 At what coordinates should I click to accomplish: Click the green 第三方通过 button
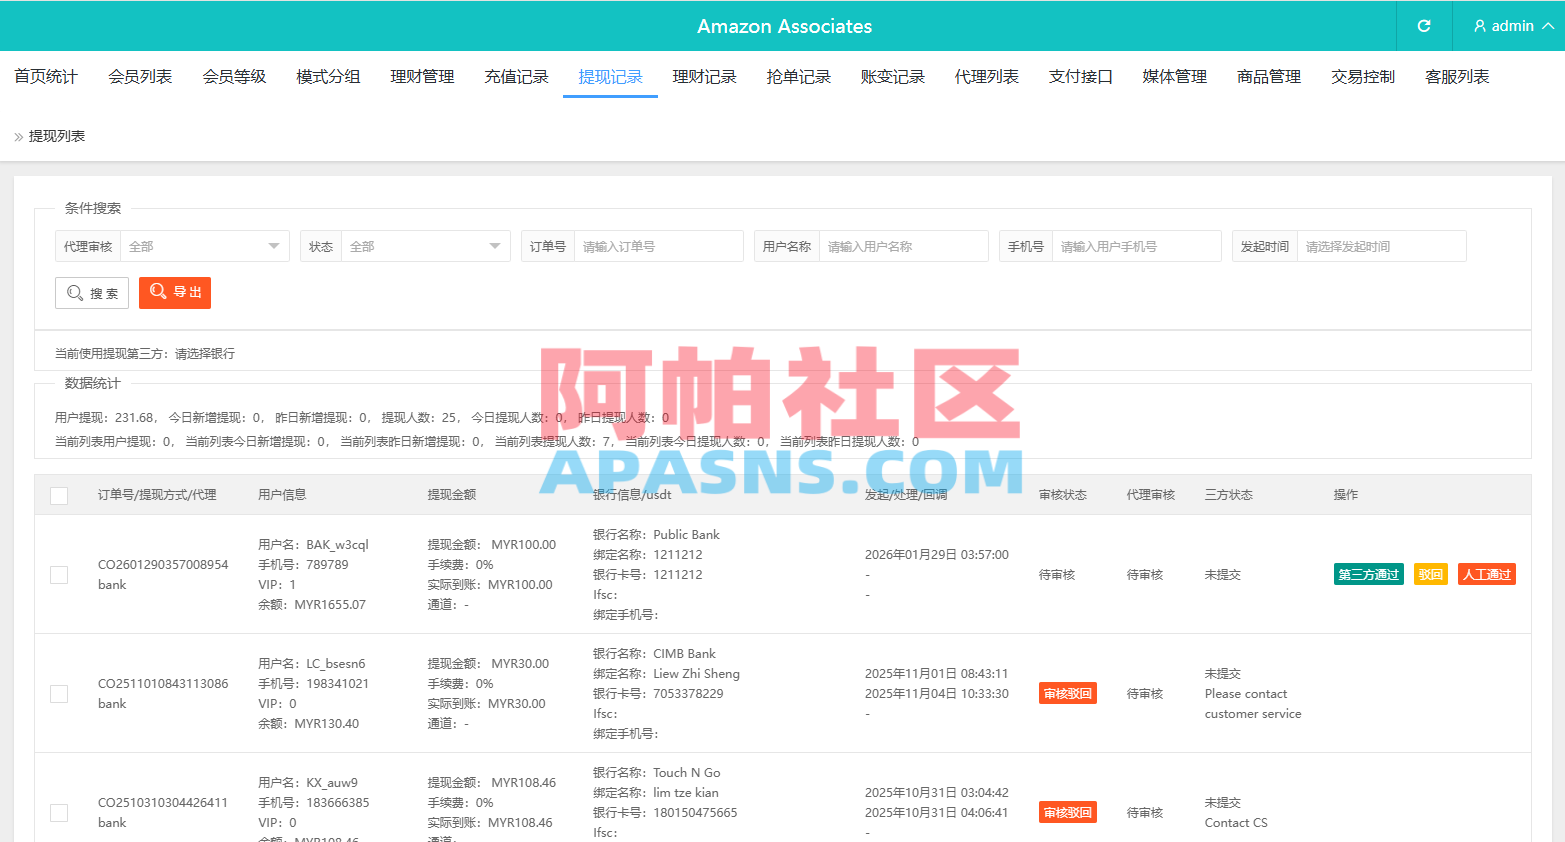1368,574
